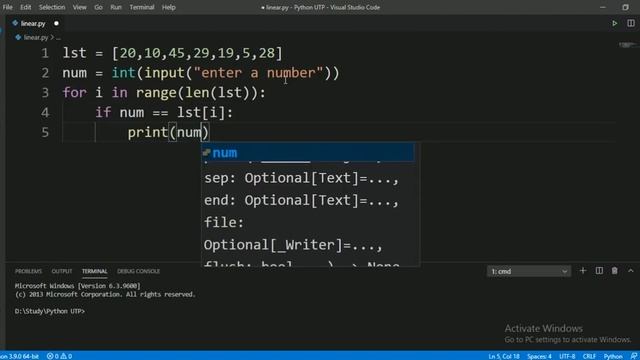Open the Go menu

(98, 7)
